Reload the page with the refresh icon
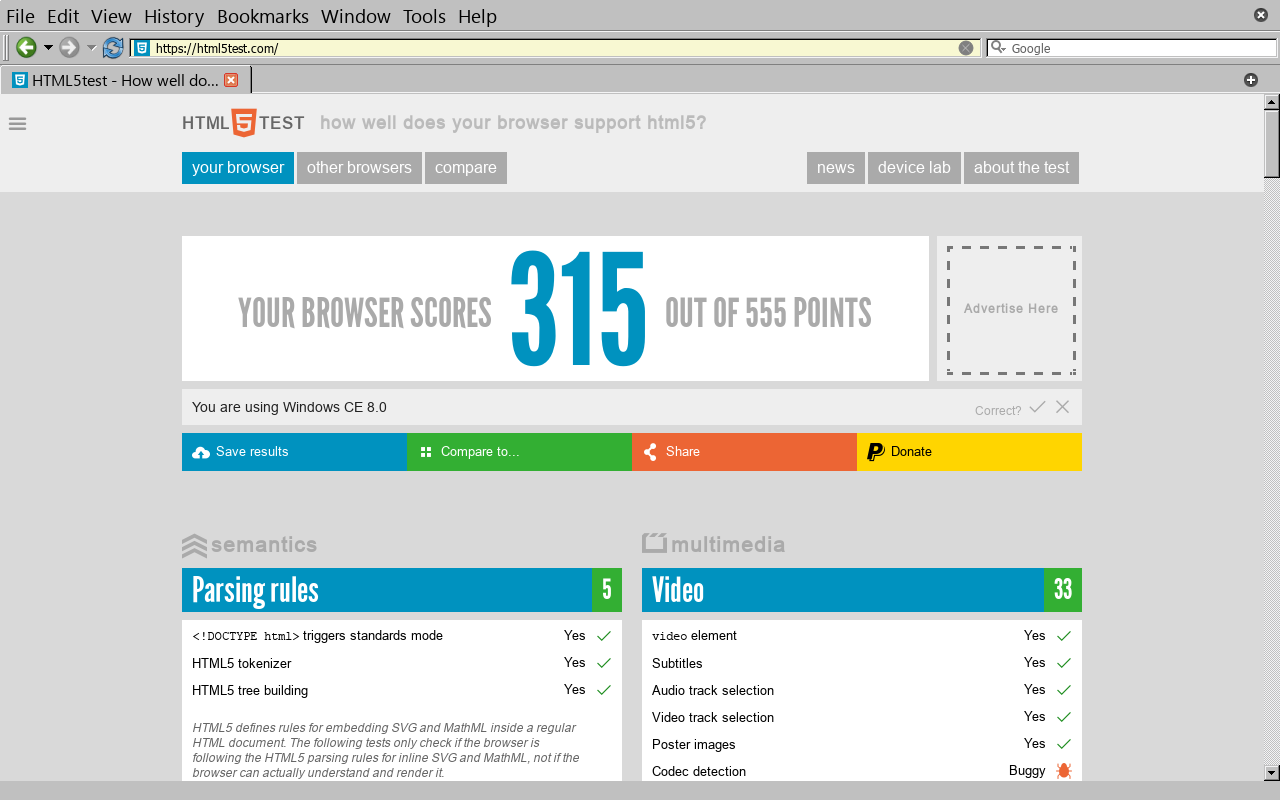1280x800 pixels. (113, 47)
